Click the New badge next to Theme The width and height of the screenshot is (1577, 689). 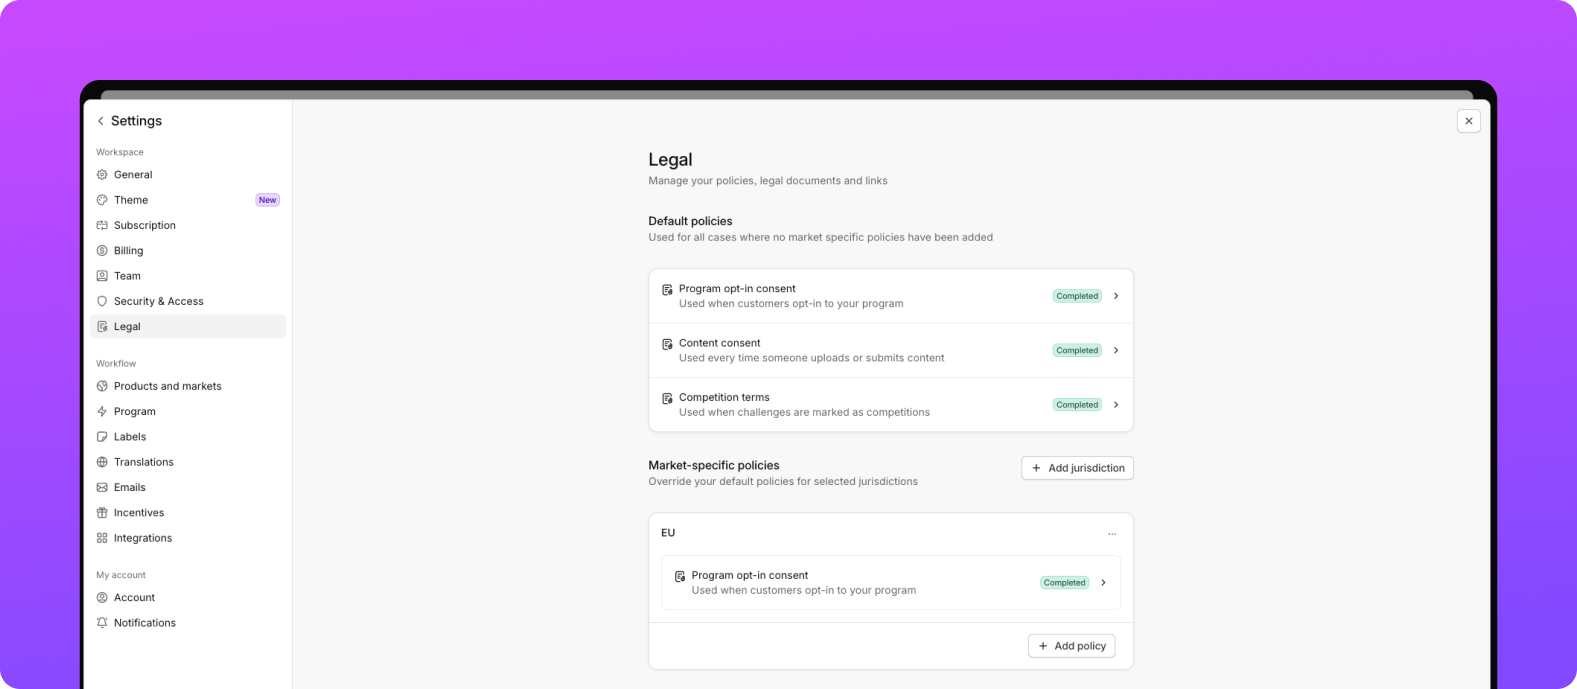click(x=267, y=200)
